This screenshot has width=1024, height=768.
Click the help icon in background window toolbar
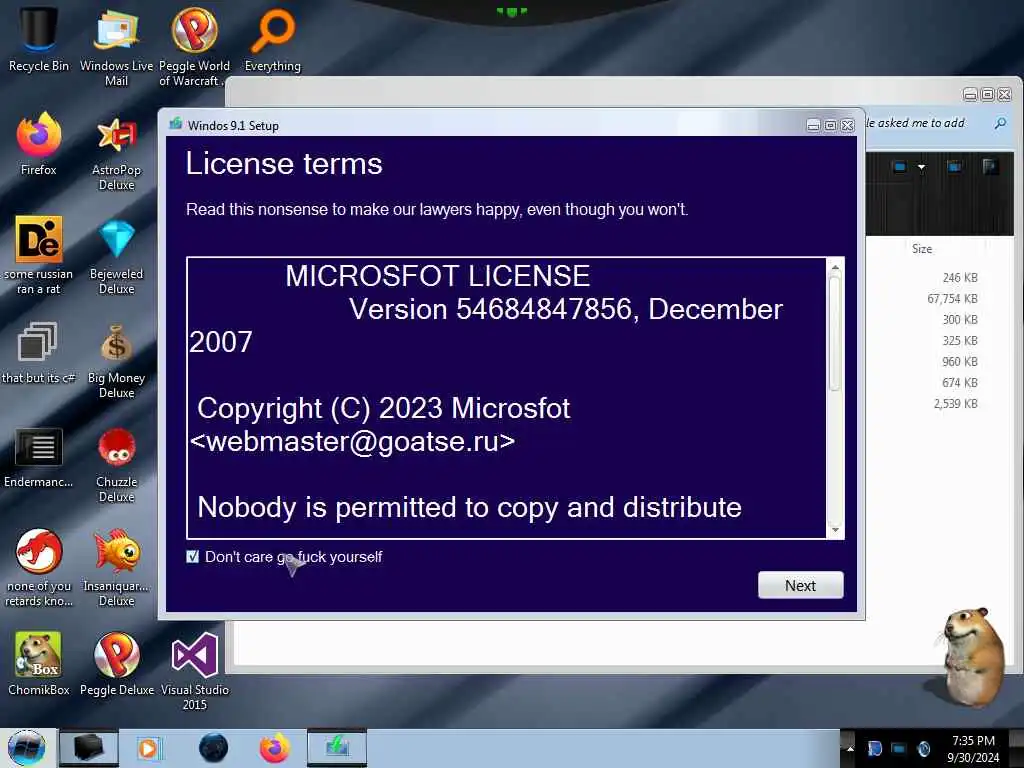(990, 167)
